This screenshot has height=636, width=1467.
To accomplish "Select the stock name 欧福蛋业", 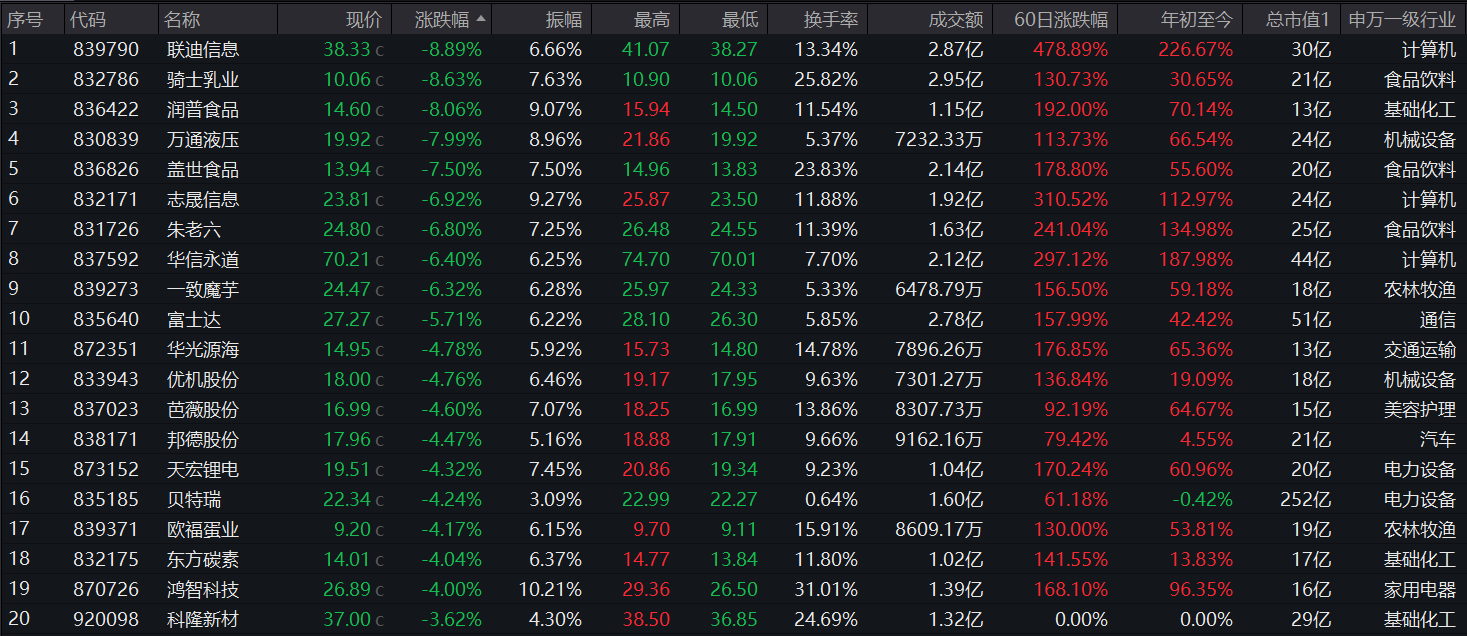I will click(203, 529).
